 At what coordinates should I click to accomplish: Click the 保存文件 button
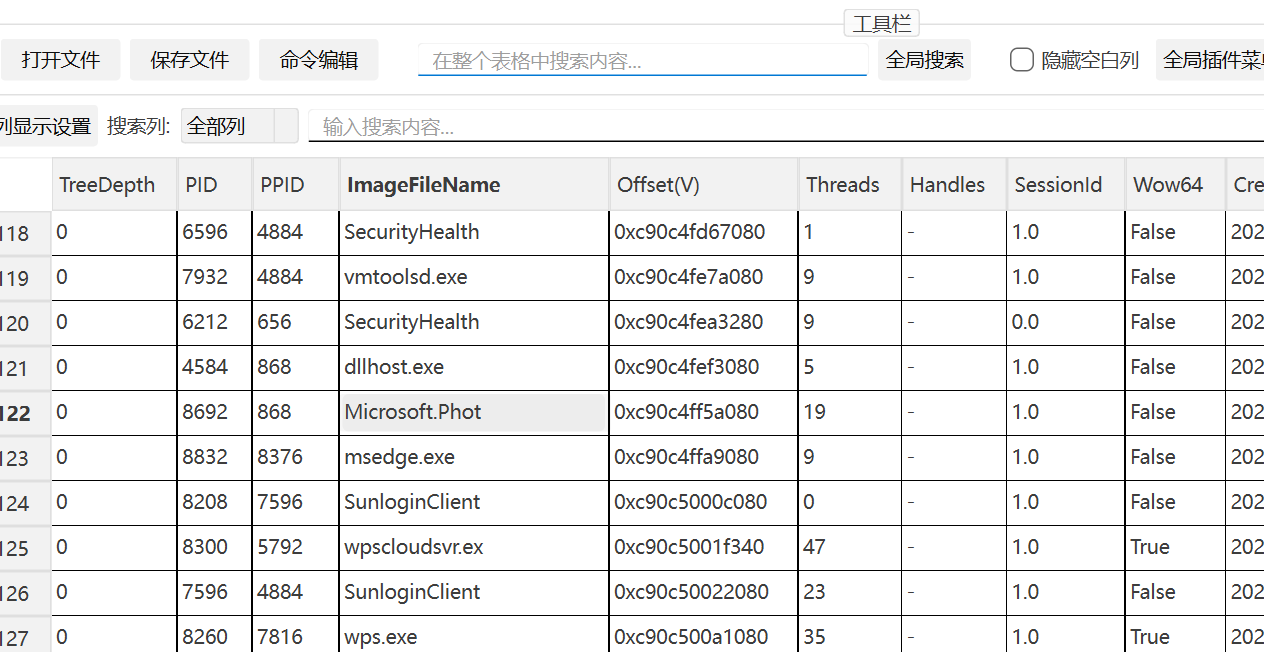(189, 60)
